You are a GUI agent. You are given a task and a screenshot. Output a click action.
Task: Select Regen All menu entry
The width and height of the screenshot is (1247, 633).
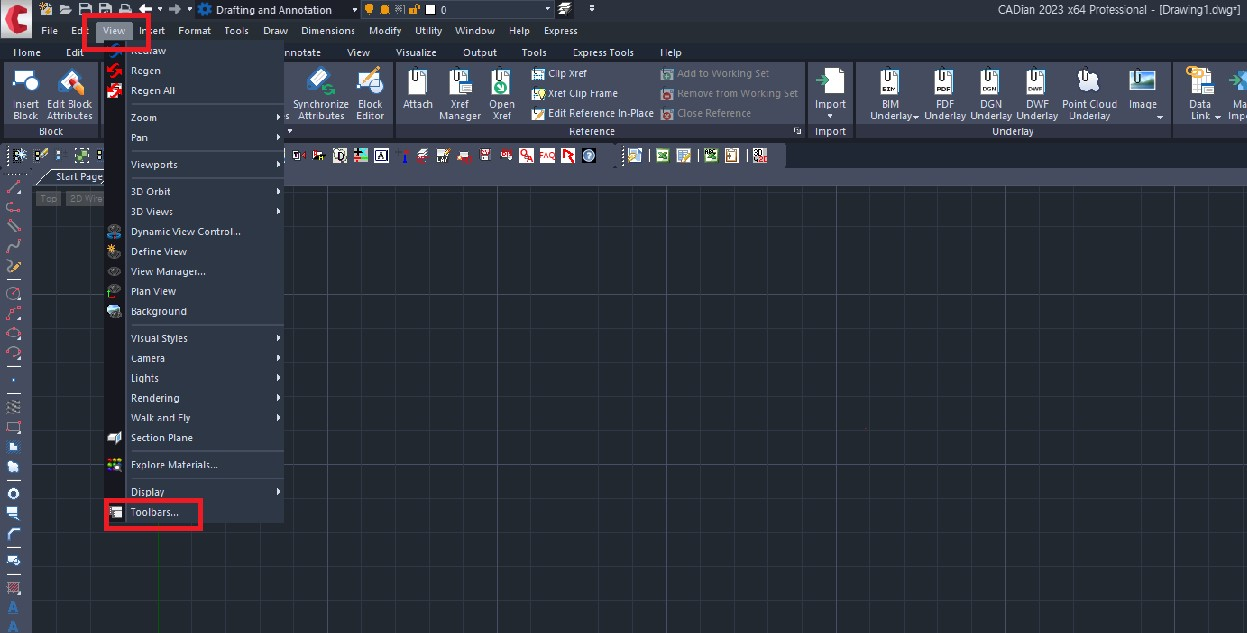(153, 91)
